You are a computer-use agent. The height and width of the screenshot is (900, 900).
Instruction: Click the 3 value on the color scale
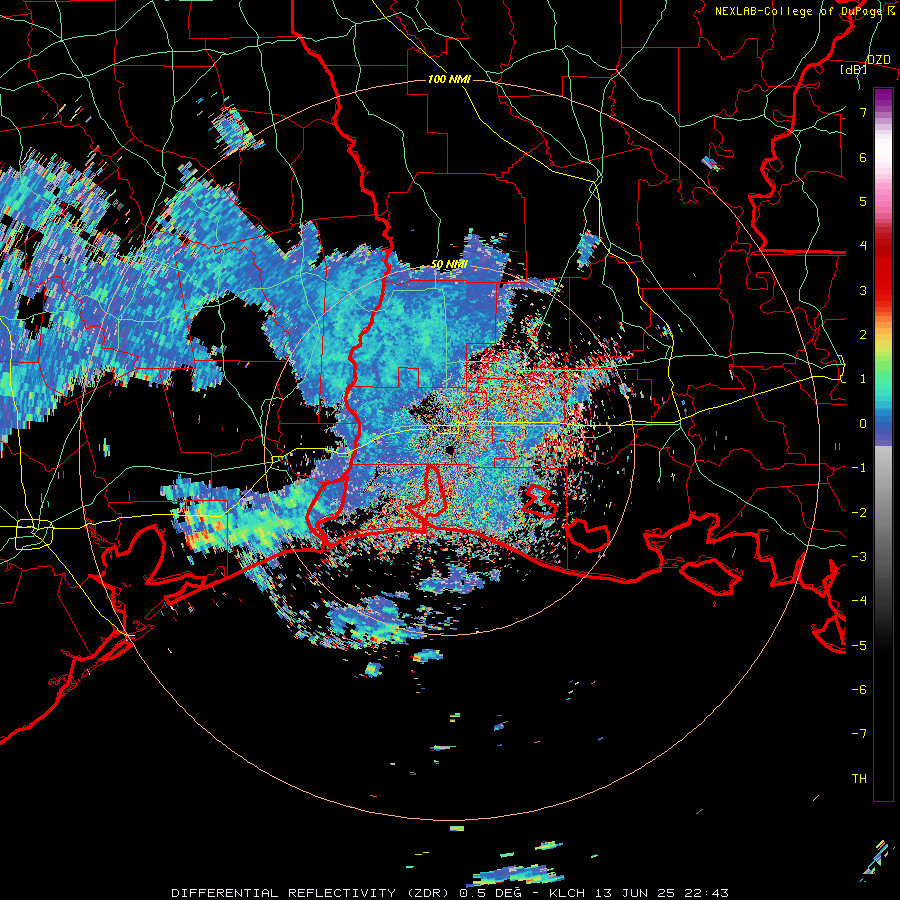(x=863, y=290)
